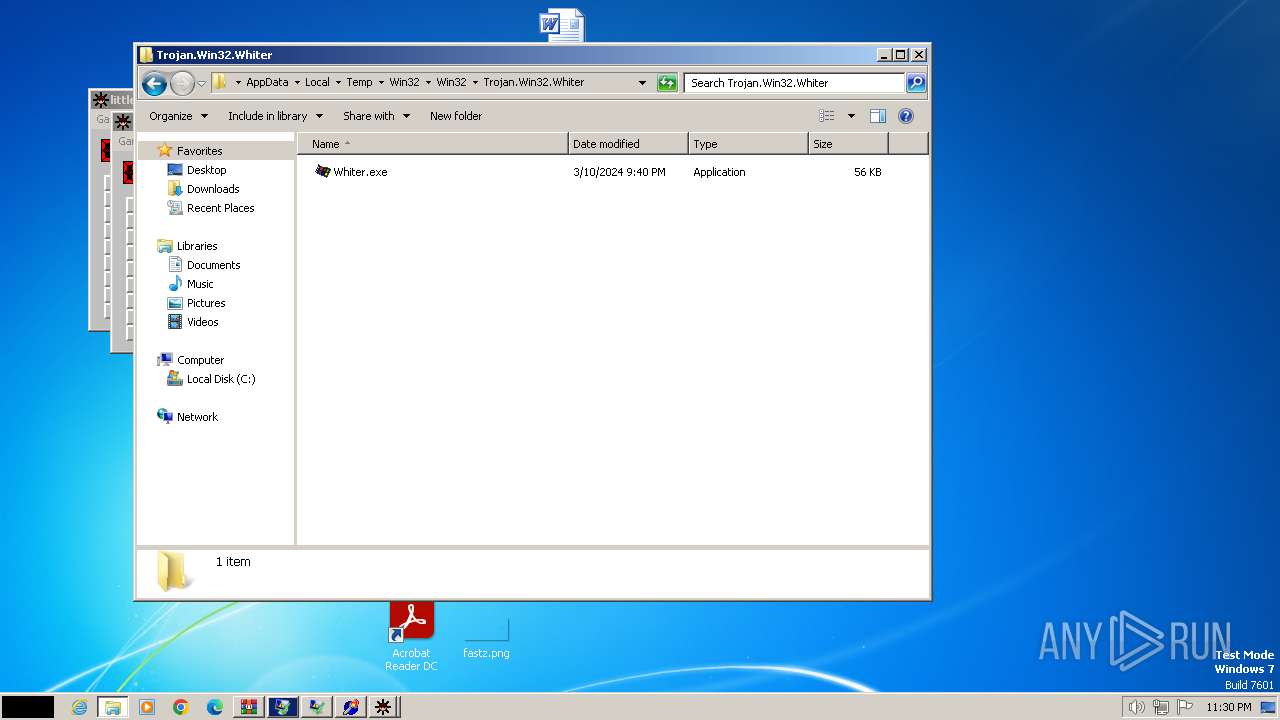This screenshot has width=1280, height=720.
Task: Click the New folder button
Action: [x=456, y=116]
